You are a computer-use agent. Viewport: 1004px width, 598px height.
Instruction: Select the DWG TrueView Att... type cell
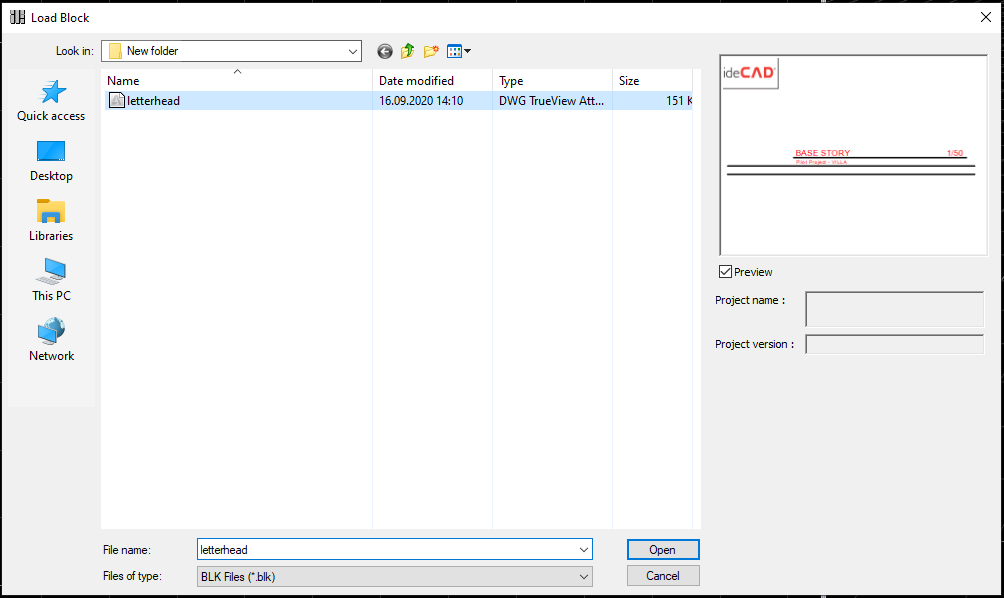click(551, 101)
